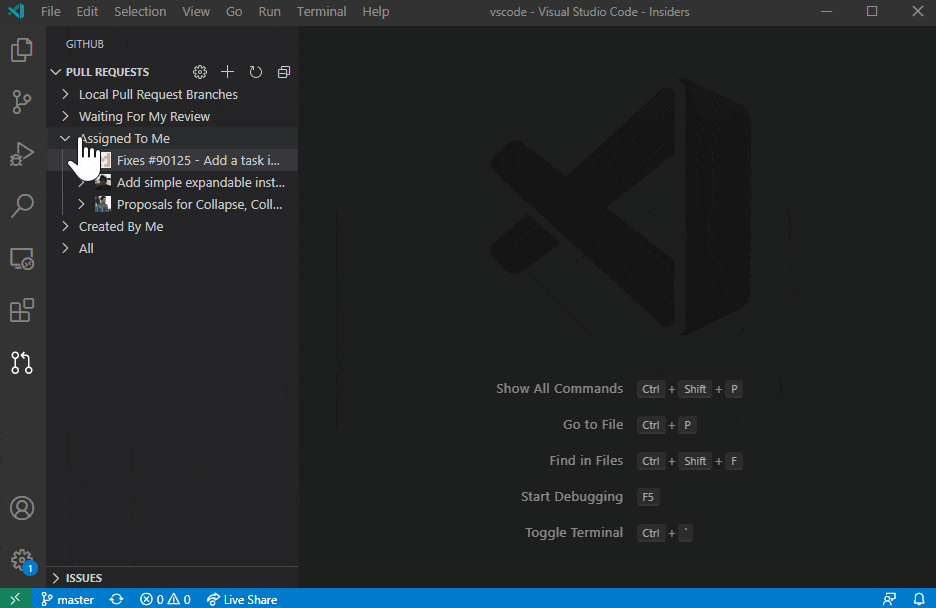Minimize the VS Code window

(x=826, y=11)
